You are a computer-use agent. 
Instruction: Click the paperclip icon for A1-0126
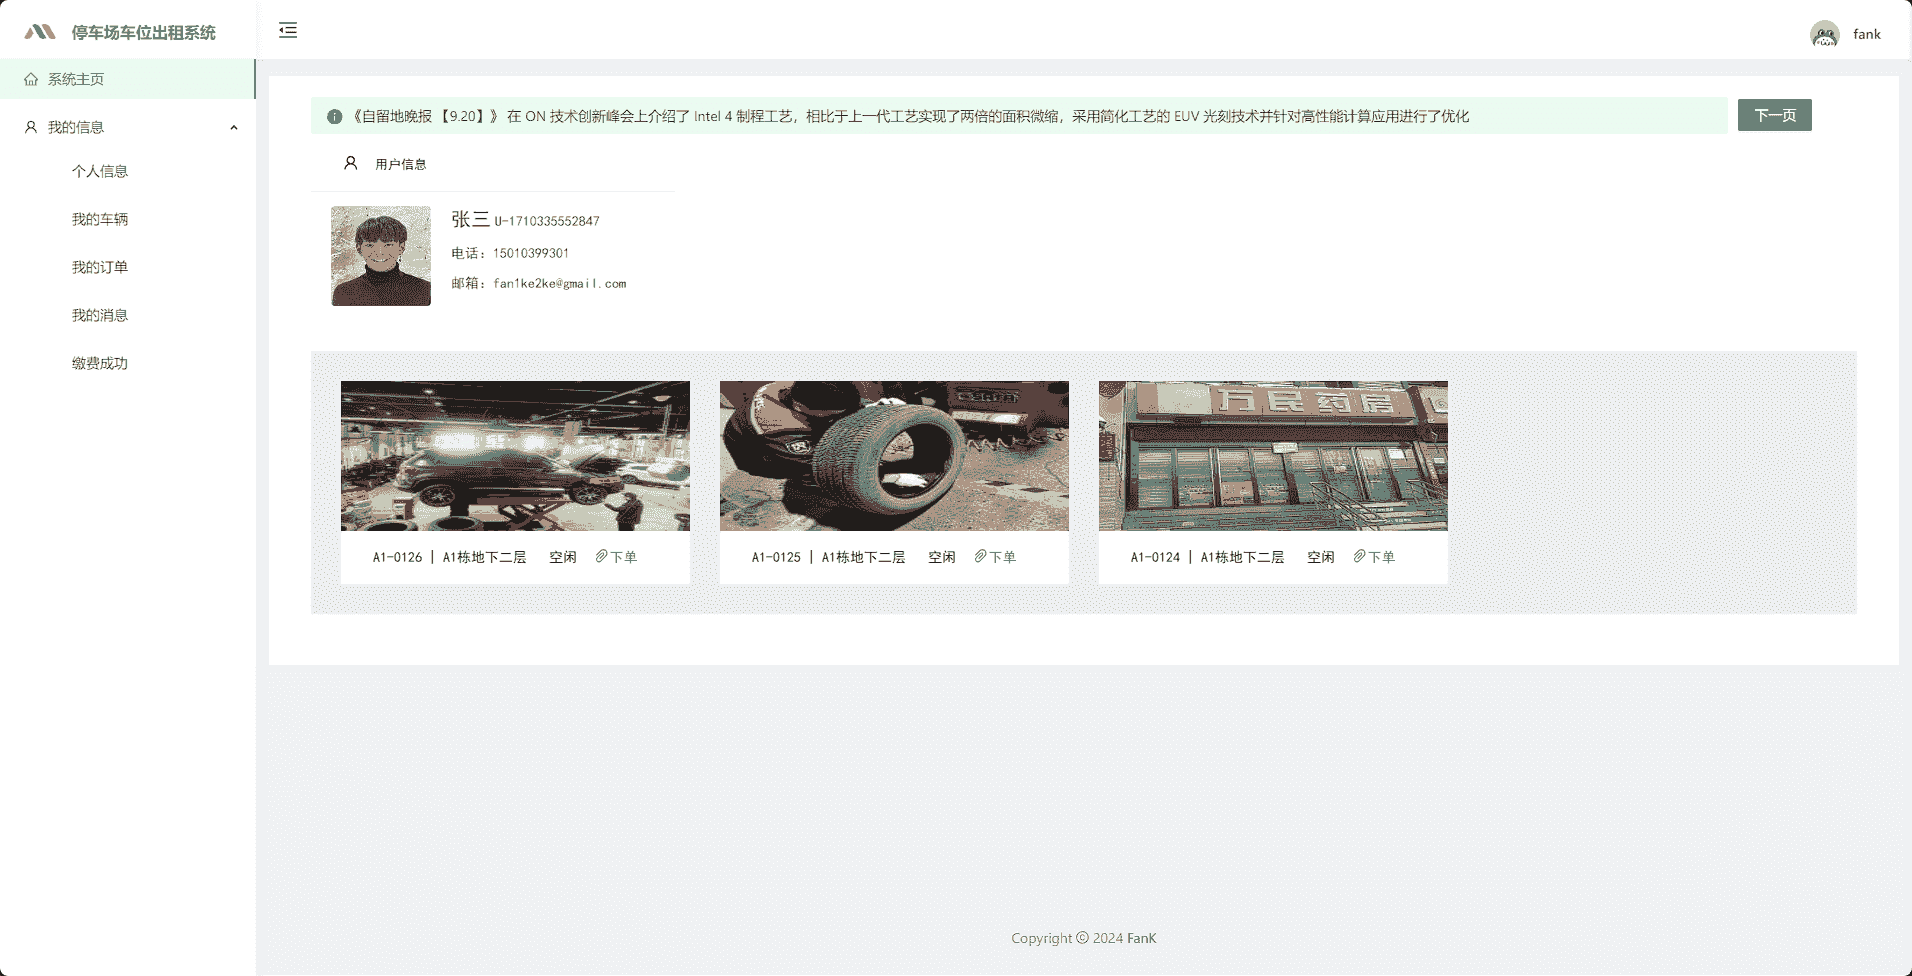point(601,556)
